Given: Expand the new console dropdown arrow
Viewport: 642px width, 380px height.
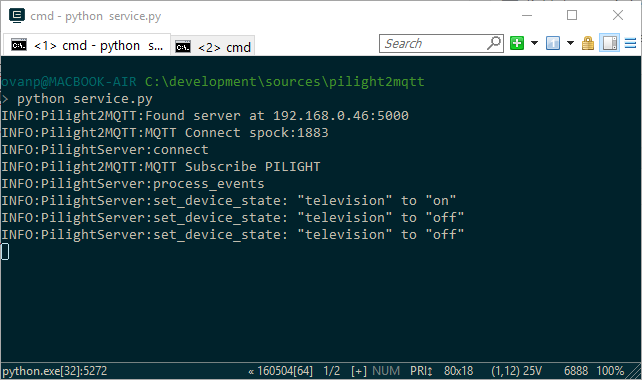Looking at the screenshot, I should 534,43.
